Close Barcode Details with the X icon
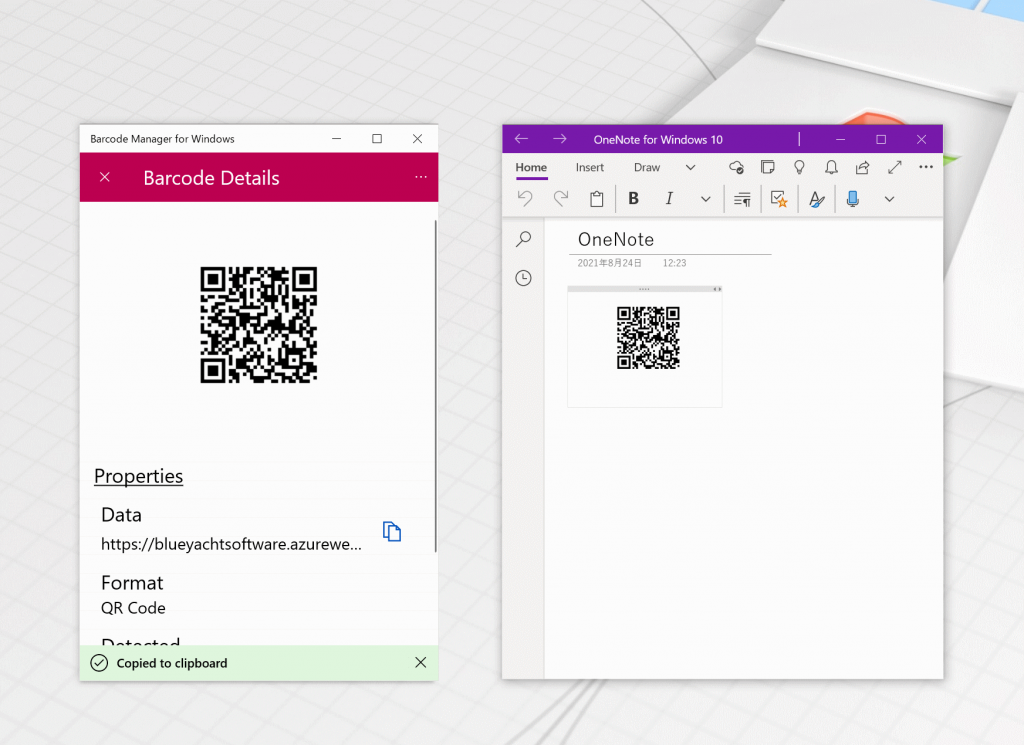 pos(104,177)
